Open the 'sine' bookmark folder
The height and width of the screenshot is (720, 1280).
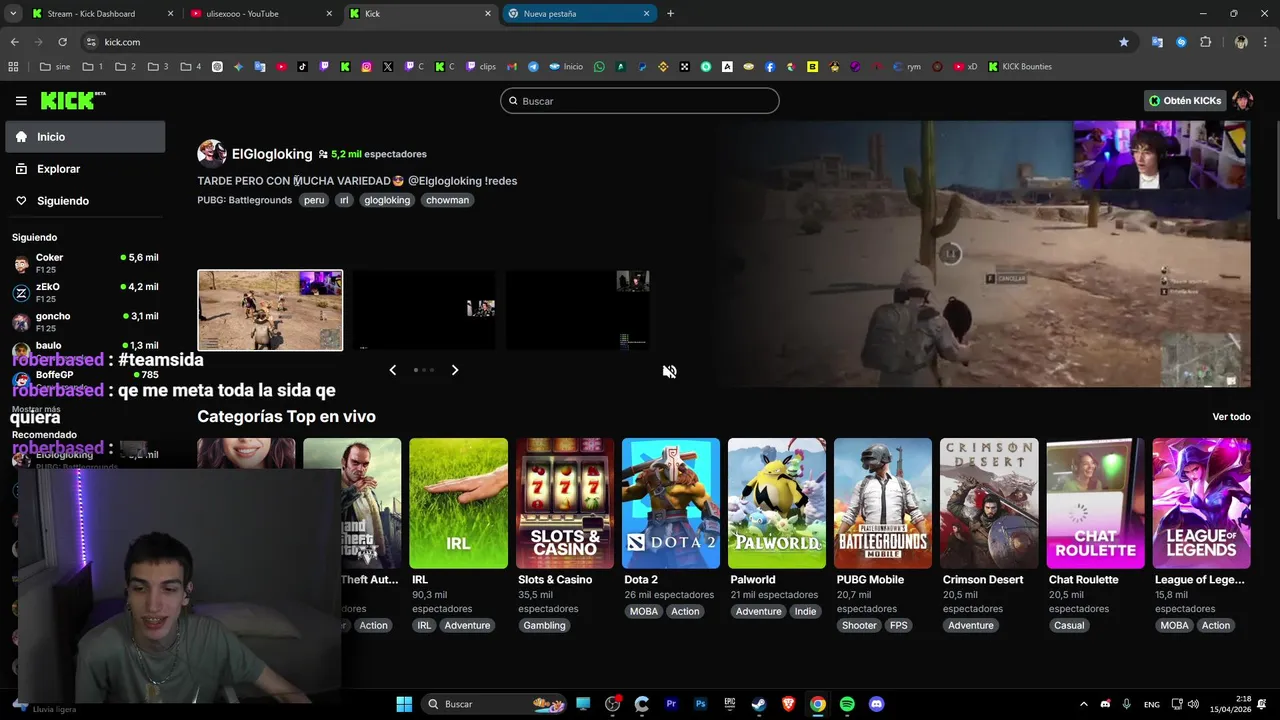point(55,67)
